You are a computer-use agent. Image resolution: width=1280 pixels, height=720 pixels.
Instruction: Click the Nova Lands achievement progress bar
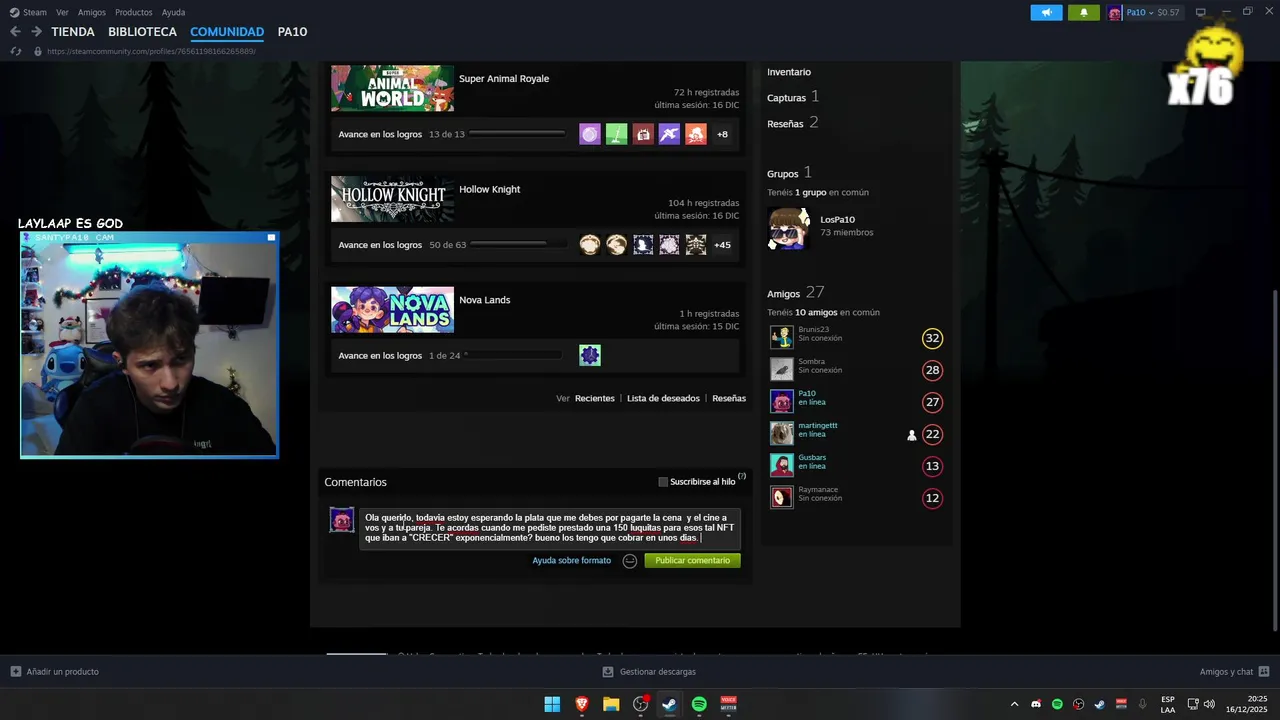point(514,355)
